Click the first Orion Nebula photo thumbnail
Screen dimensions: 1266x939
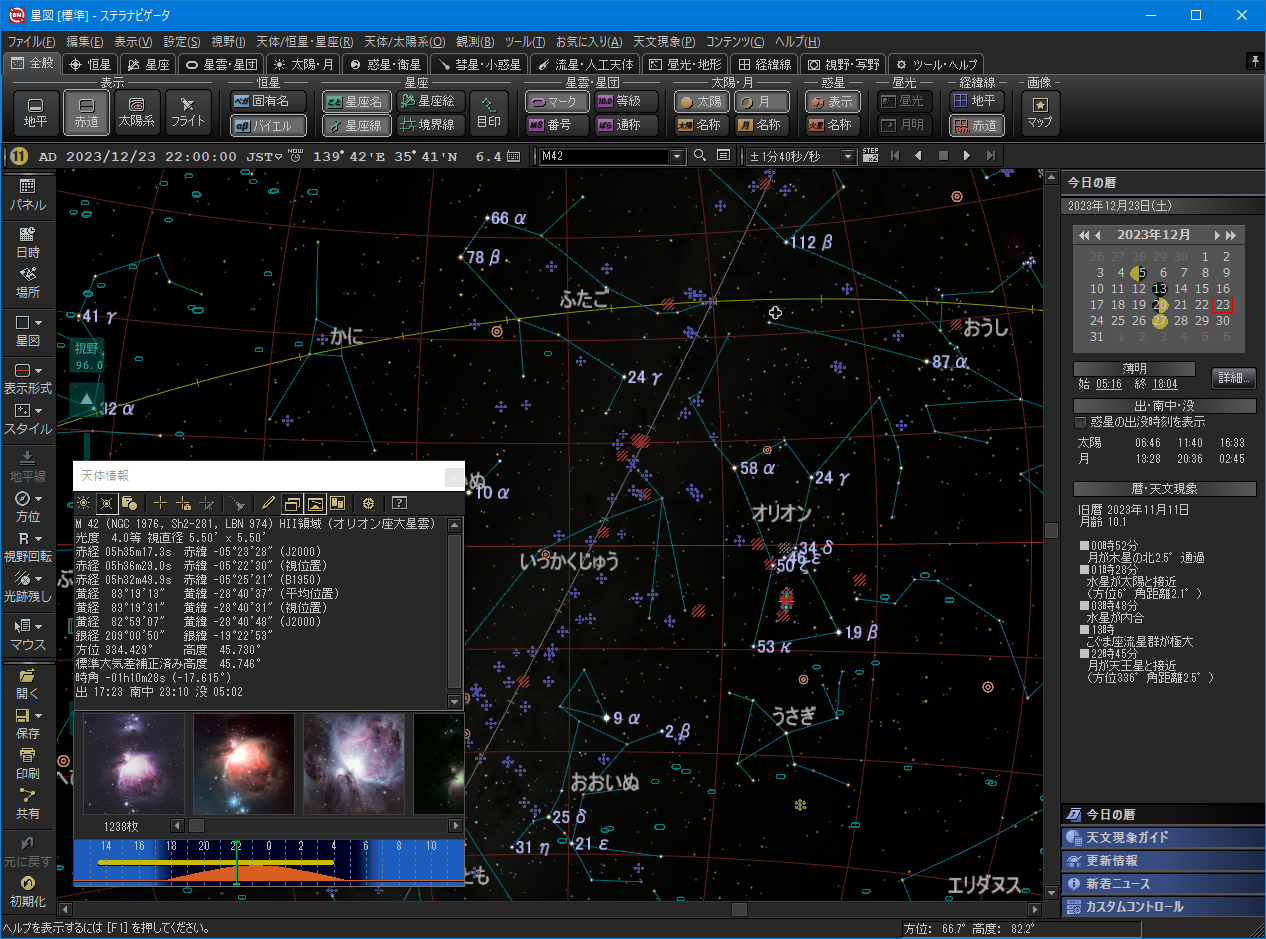point(134,763)
